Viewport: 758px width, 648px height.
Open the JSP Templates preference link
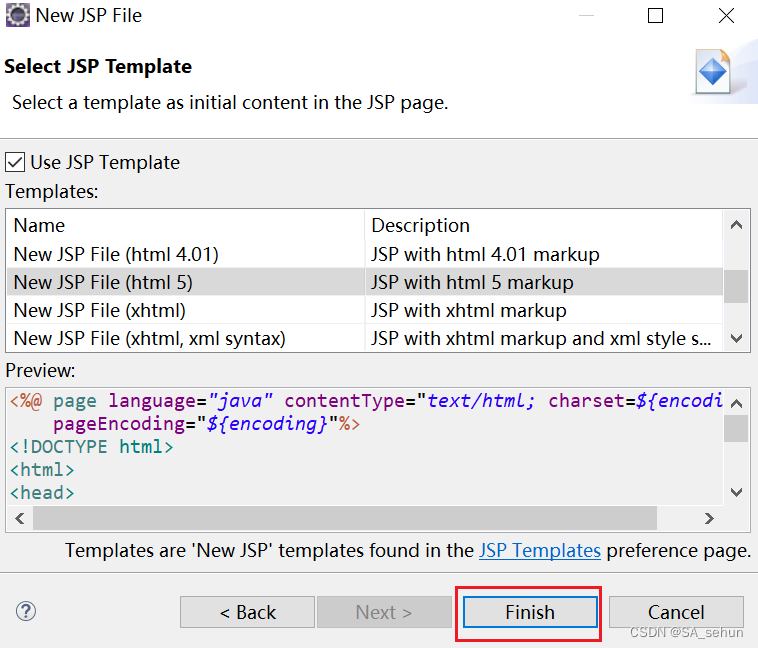(x=540, y=550)
